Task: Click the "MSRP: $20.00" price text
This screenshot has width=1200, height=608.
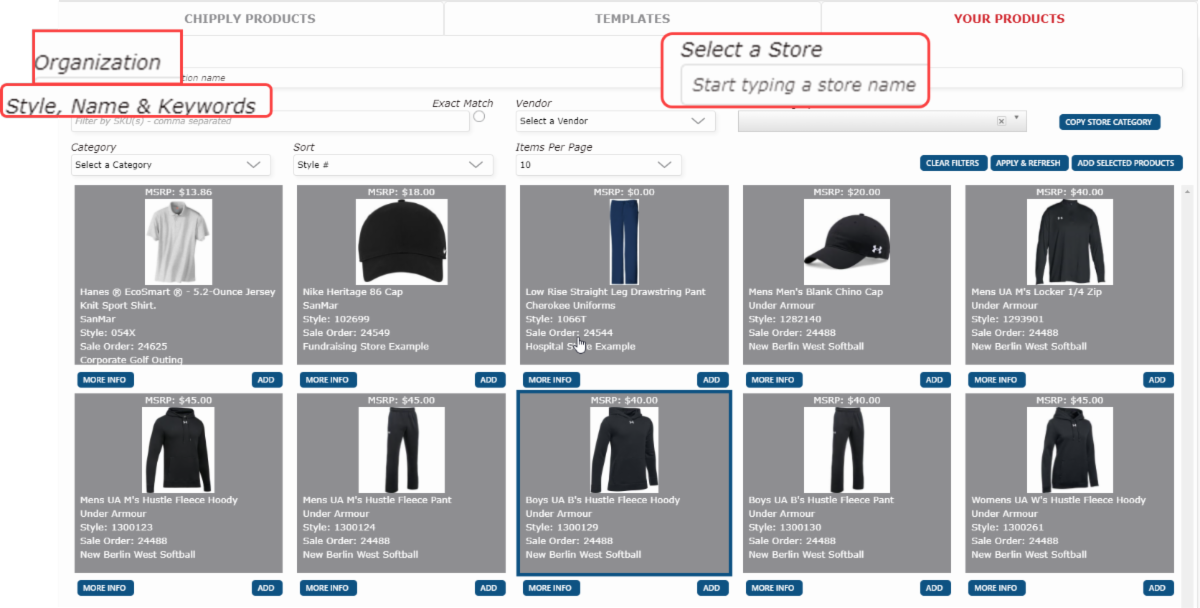Action: point(847,192)
